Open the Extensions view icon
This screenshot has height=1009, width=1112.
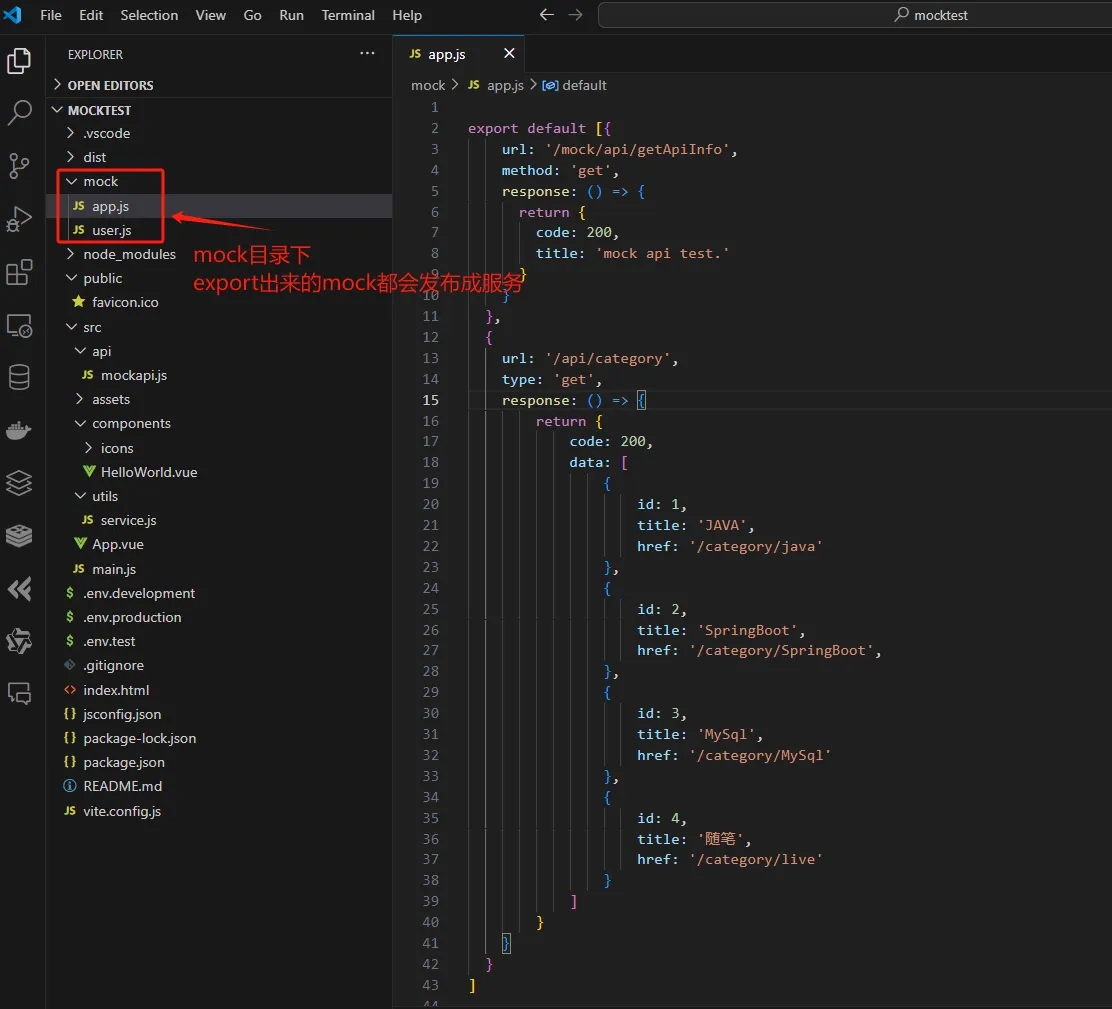19,272
